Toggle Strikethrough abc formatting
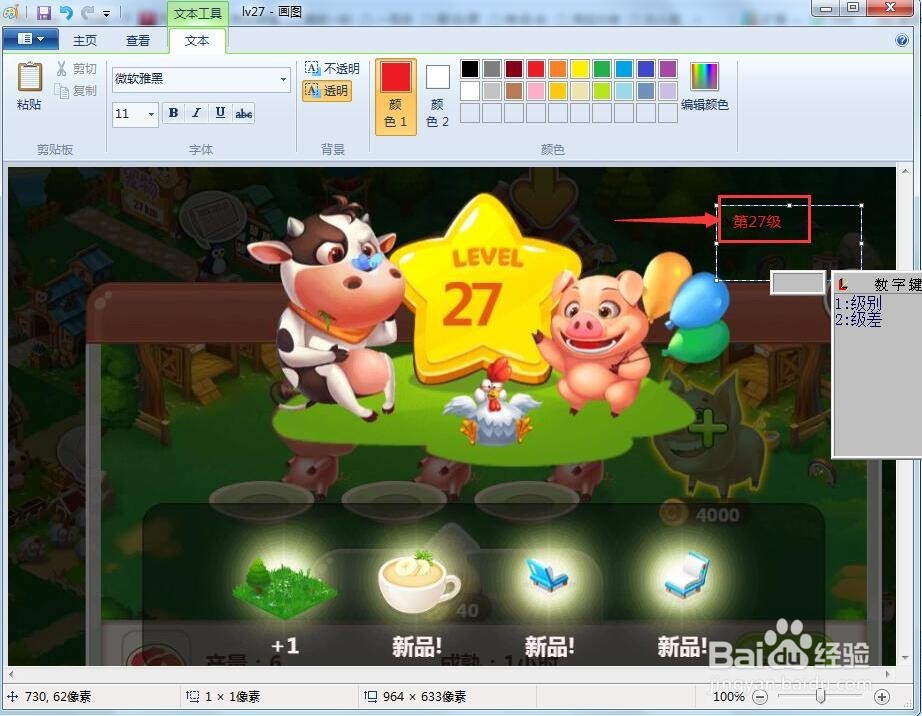 [x=243, y=113]
